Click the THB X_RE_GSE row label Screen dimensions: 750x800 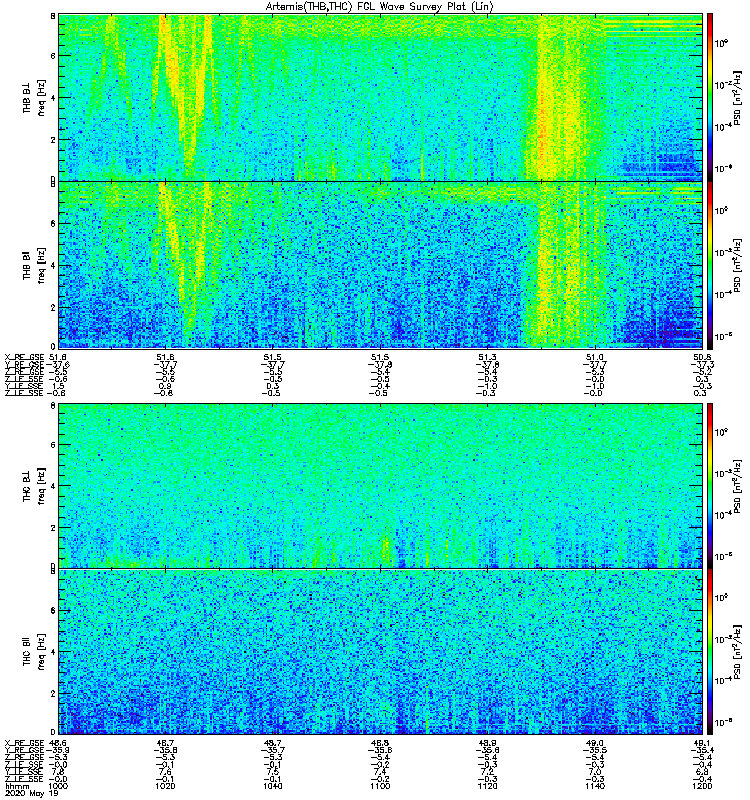click(x=24, y=357)
